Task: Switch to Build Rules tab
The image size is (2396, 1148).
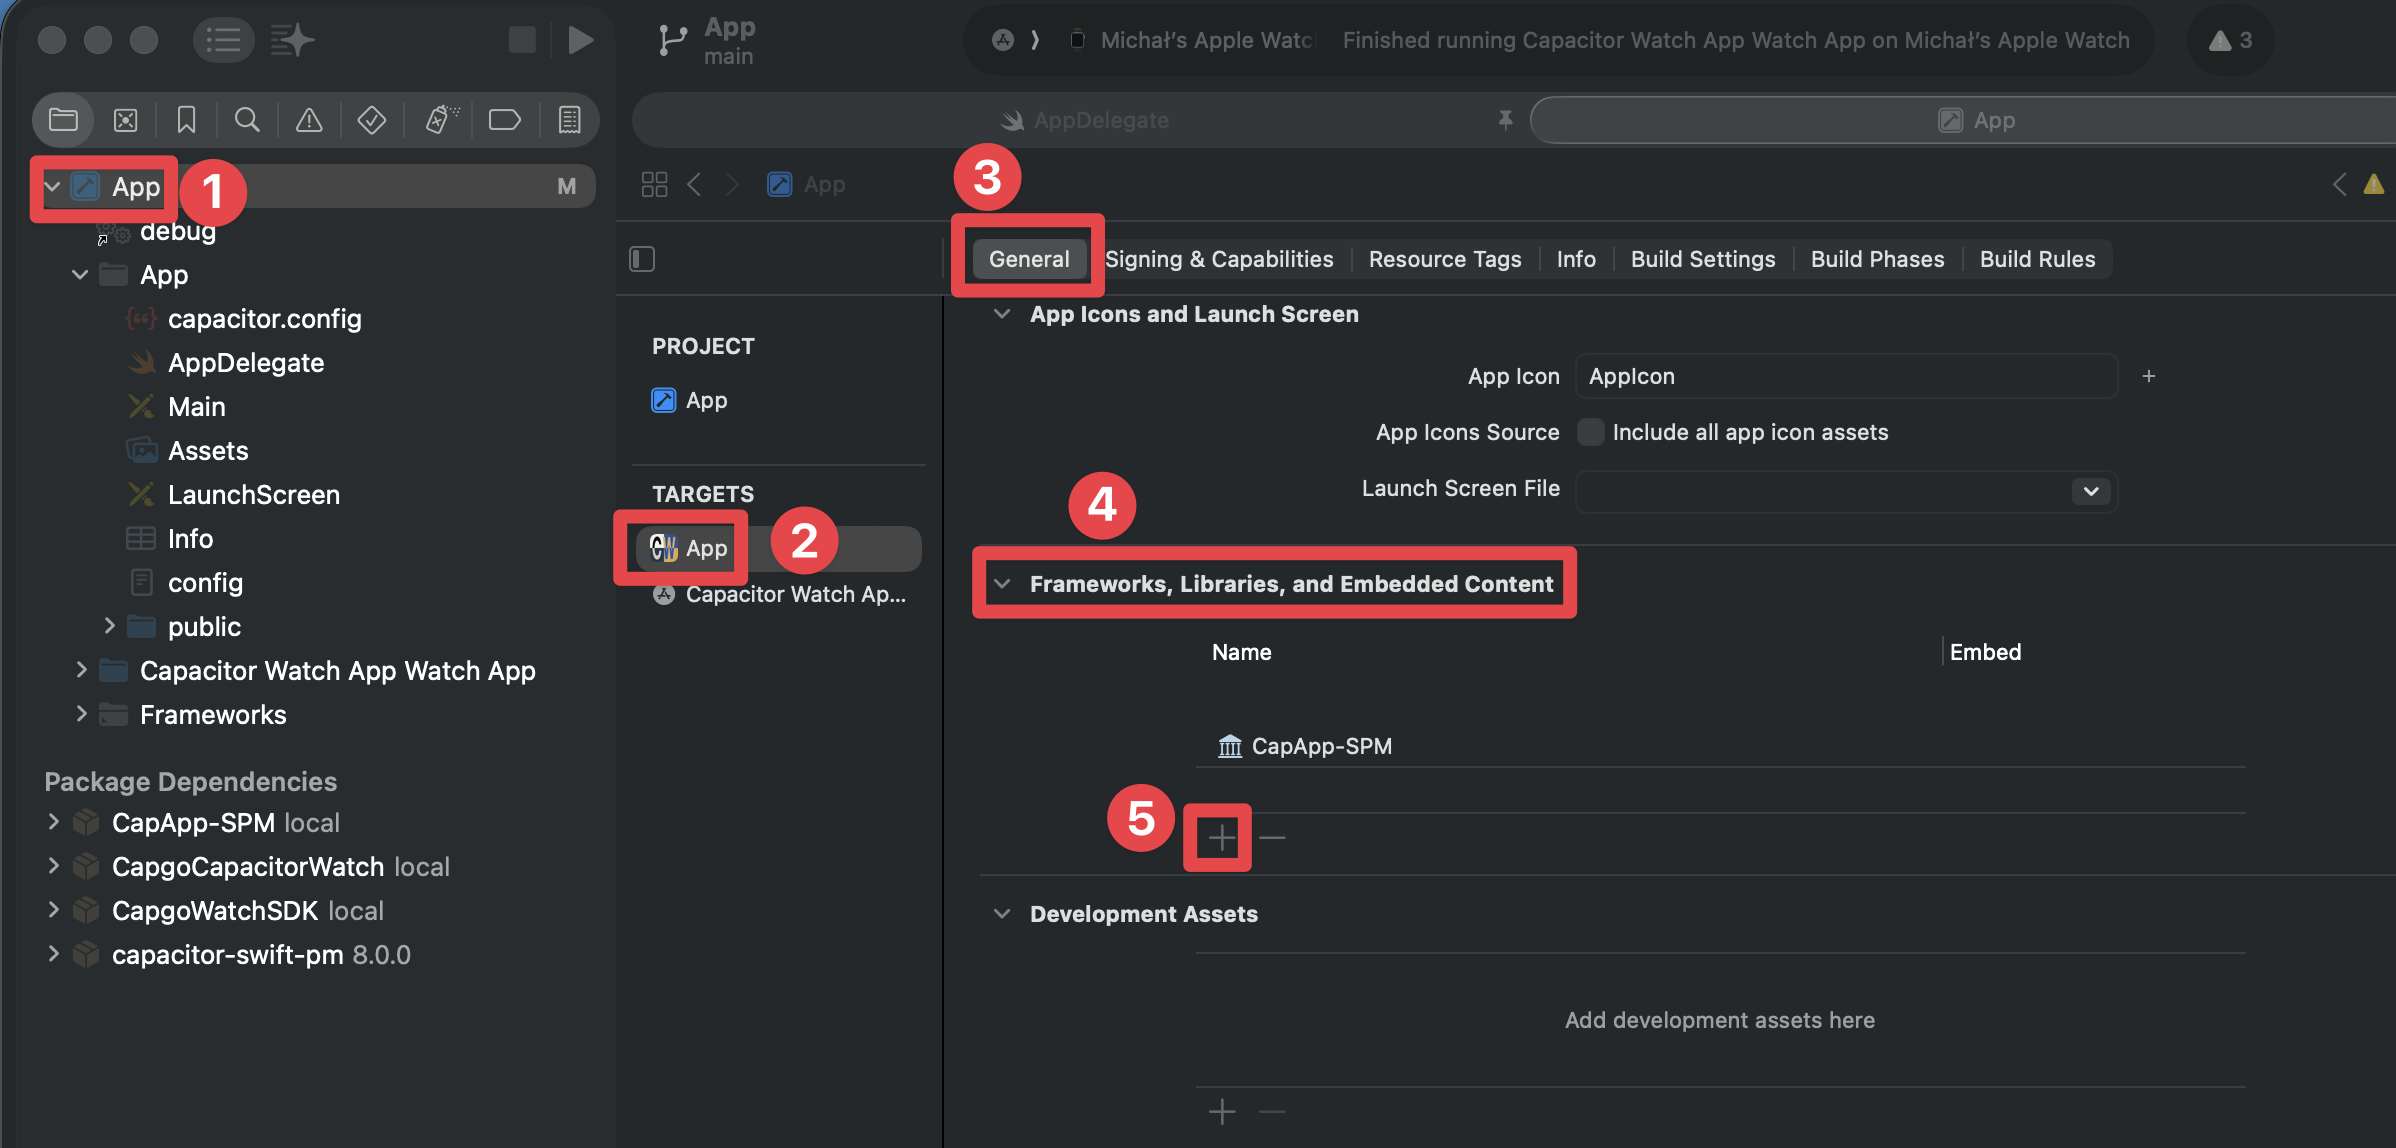Action: pyautogui.click(x=2037, y=259)
